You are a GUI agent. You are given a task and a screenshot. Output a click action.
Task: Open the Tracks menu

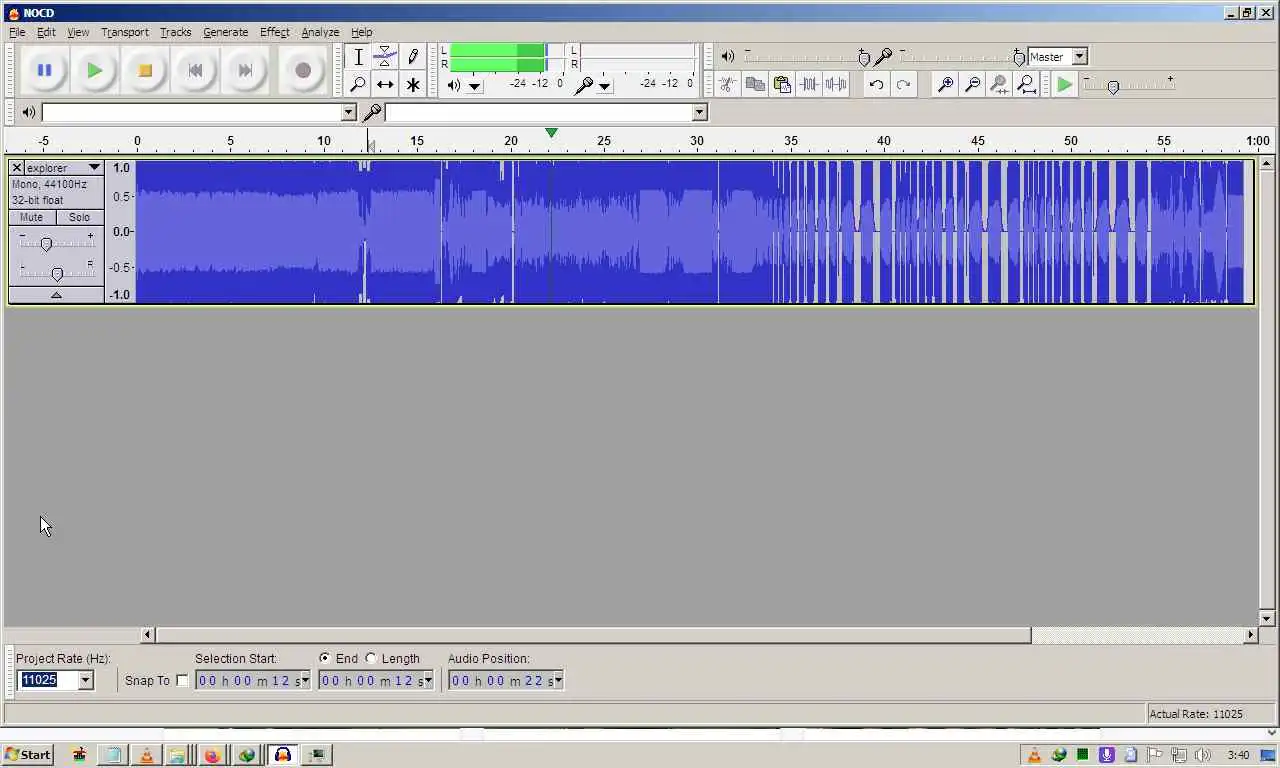175,32
